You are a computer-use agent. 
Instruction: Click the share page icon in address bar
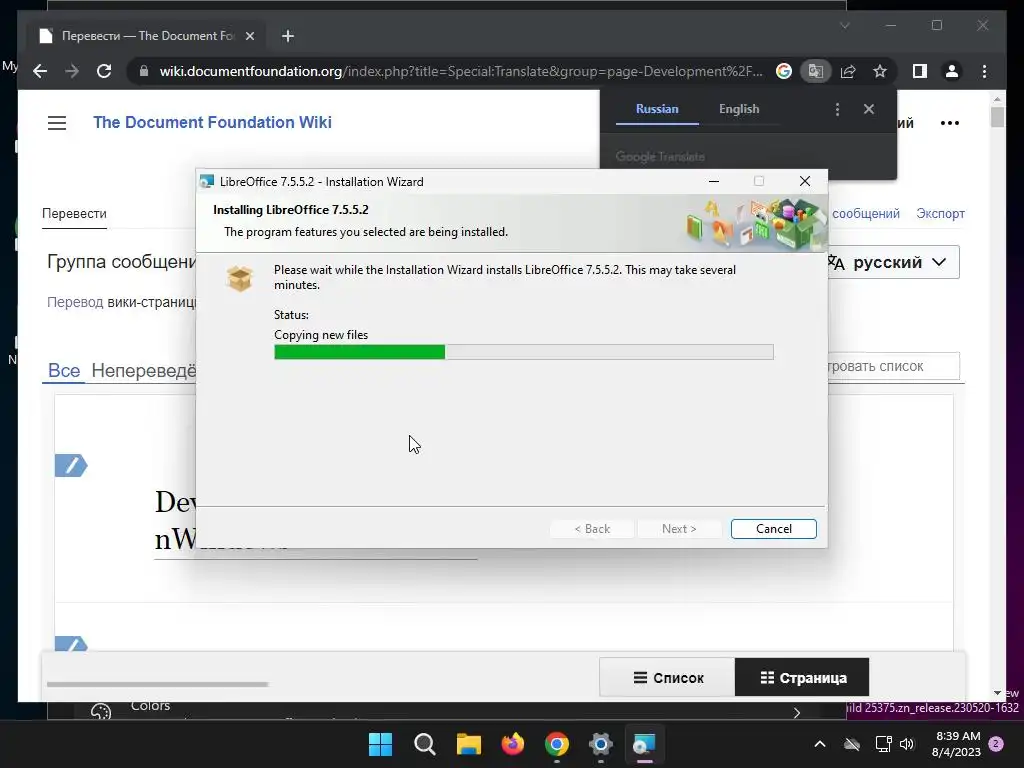tap(848, 71)
